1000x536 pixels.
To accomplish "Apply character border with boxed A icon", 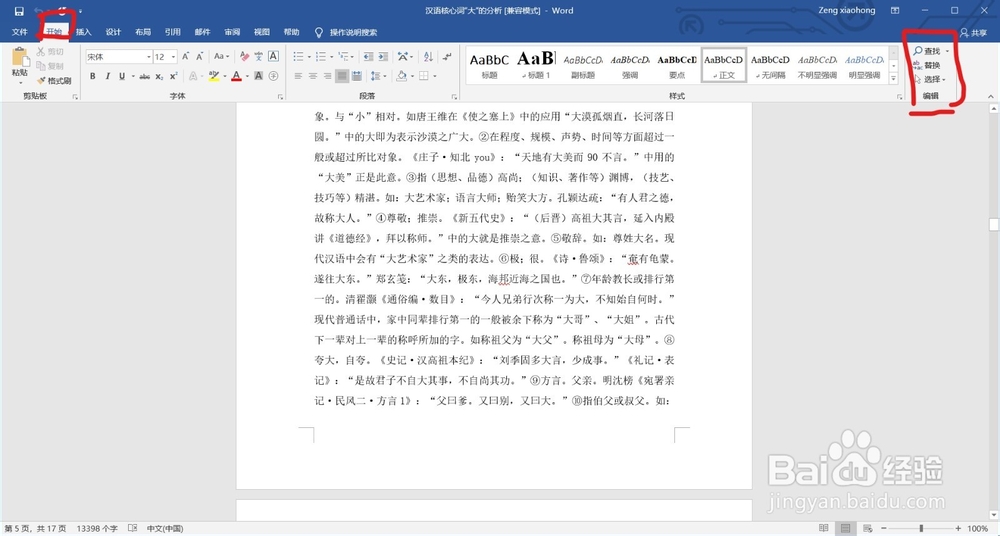I will [273, 56].
